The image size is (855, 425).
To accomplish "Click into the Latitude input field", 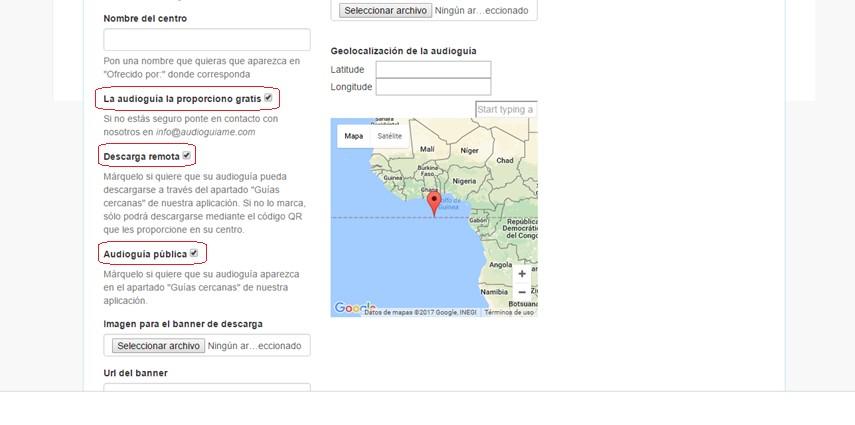I will click(x=433, y=70).
